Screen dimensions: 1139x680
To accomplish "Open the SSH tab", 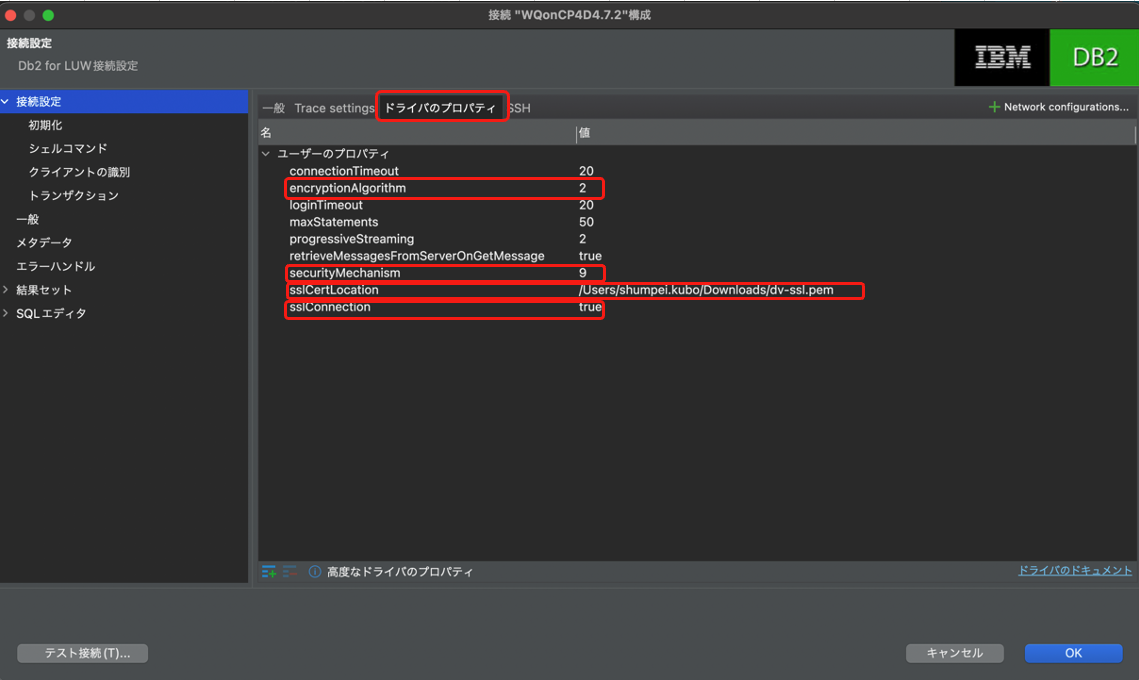I will (x=519, y=108).
